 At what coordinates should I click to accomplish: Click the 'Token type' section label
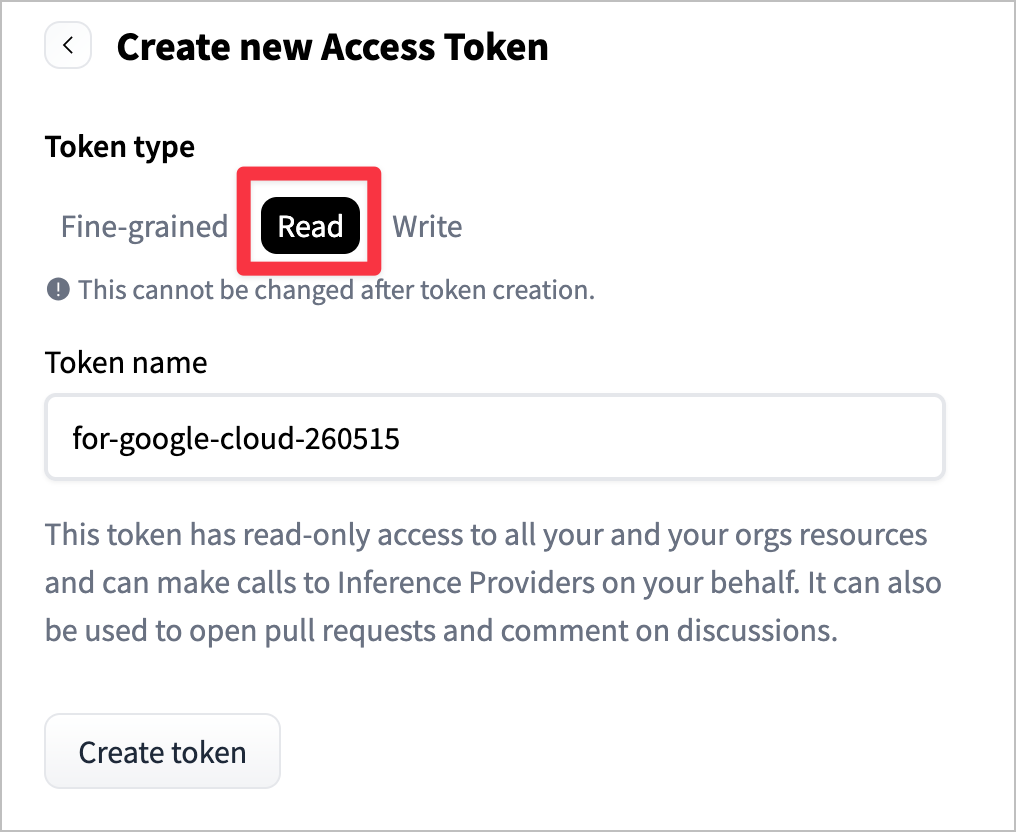pyautogui.click(x=120, y=147)
